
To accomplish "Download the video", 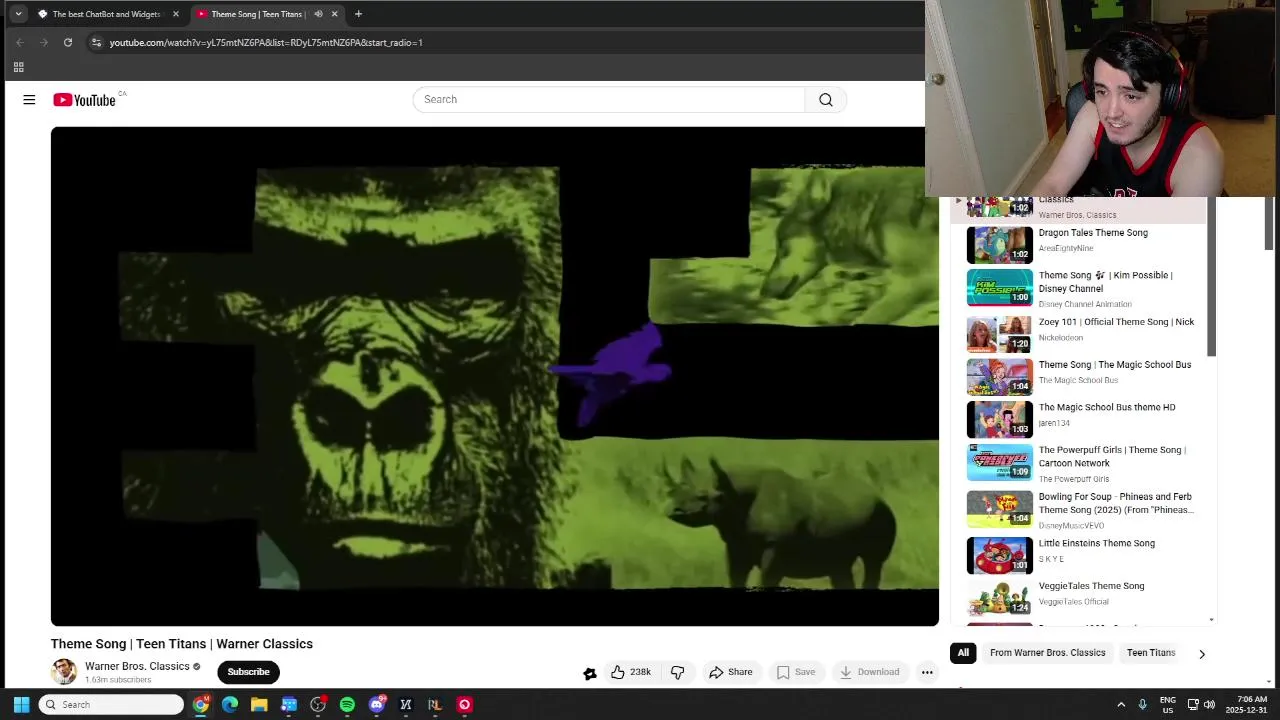I will point(869,672).
